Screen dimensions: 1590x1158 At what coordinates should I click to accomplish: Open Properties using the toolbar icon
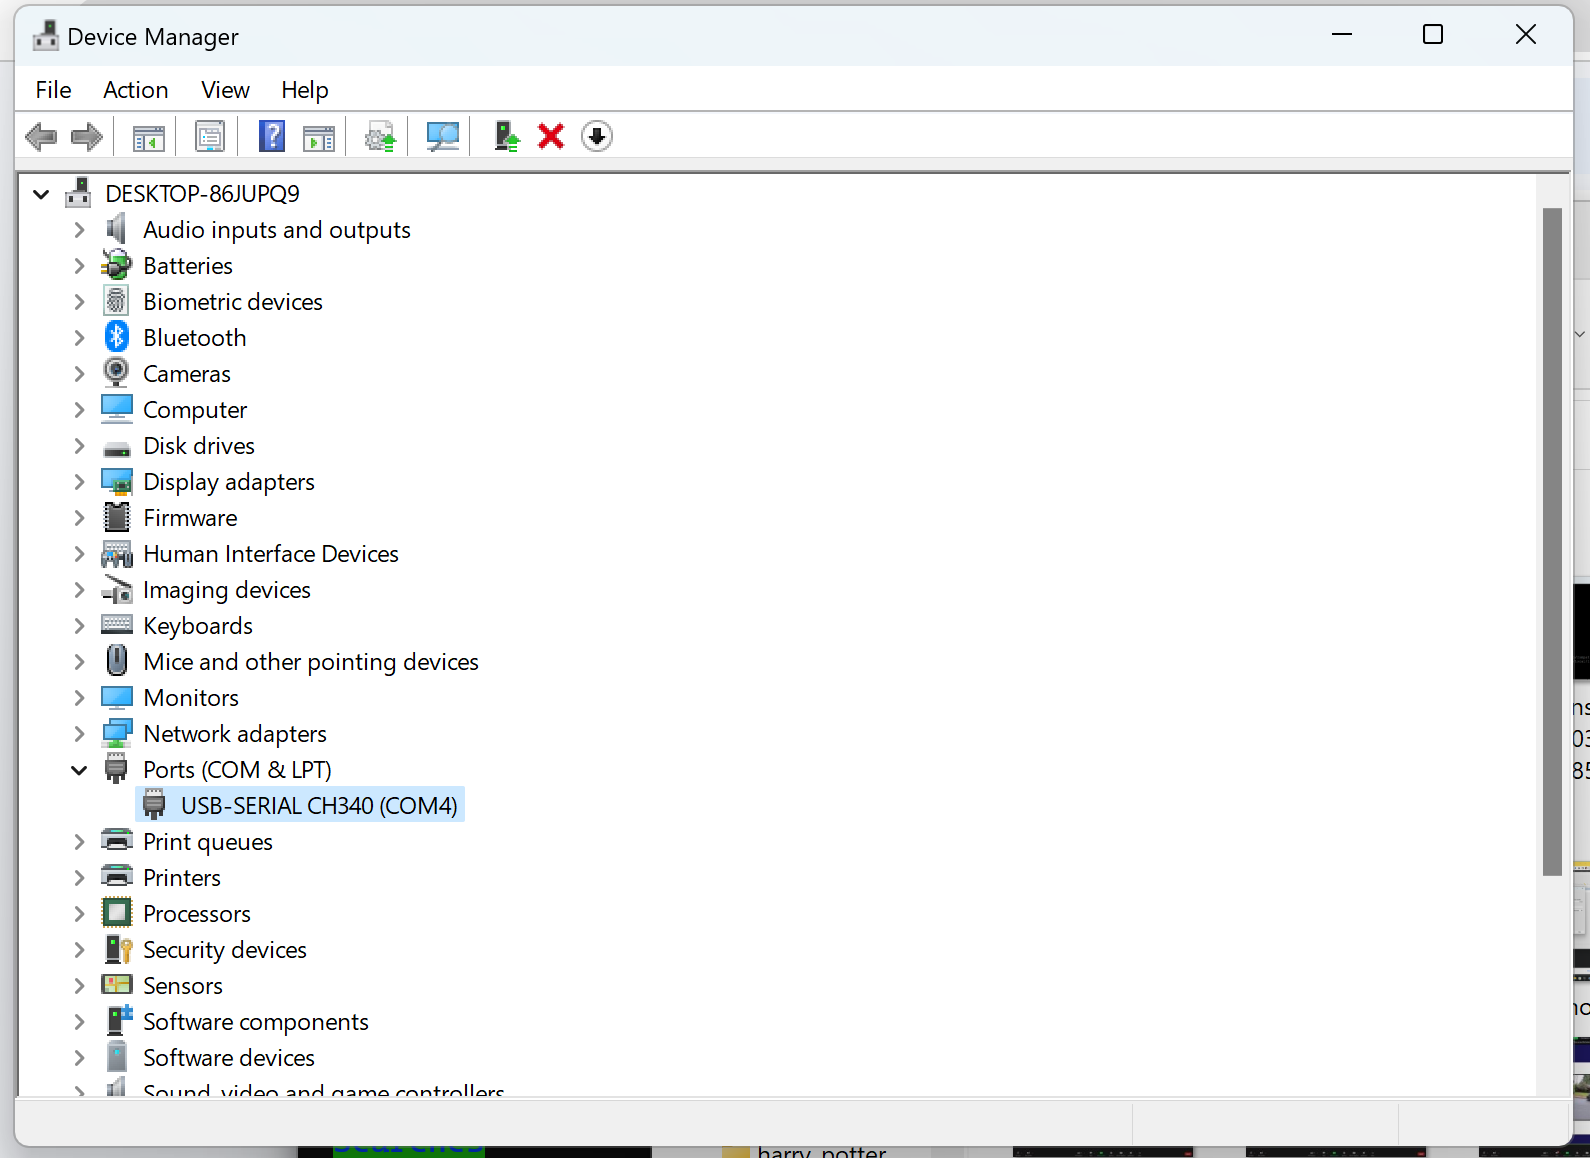coord(210,137)
